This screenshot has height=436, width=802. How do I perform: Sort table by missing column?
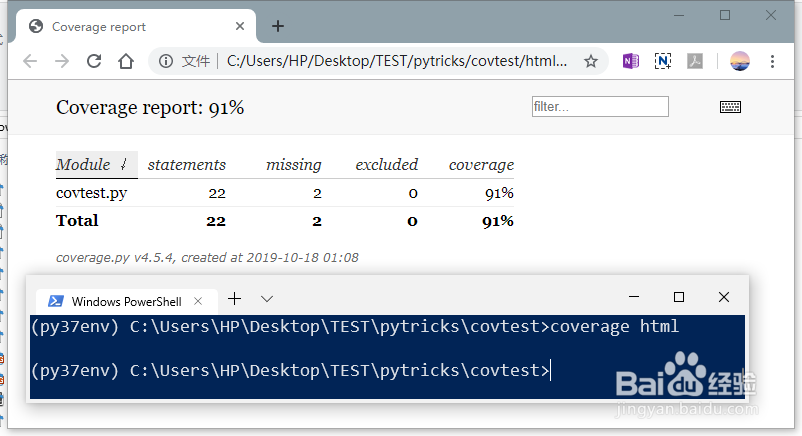[293, 165]
